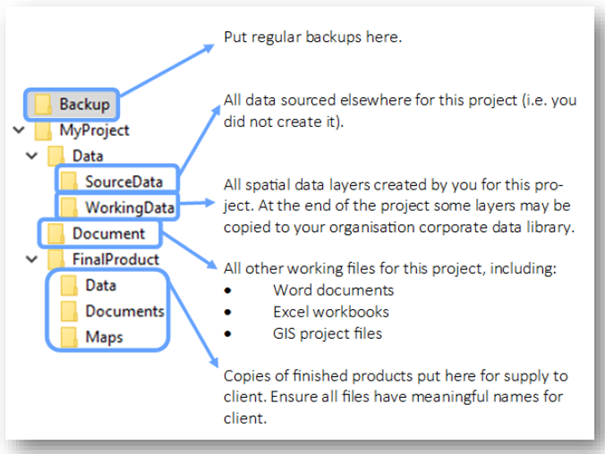The width and height of the screenshot is (606, 454).
Task: Click the WorkingData folder icon
Action: coord(69,207)
